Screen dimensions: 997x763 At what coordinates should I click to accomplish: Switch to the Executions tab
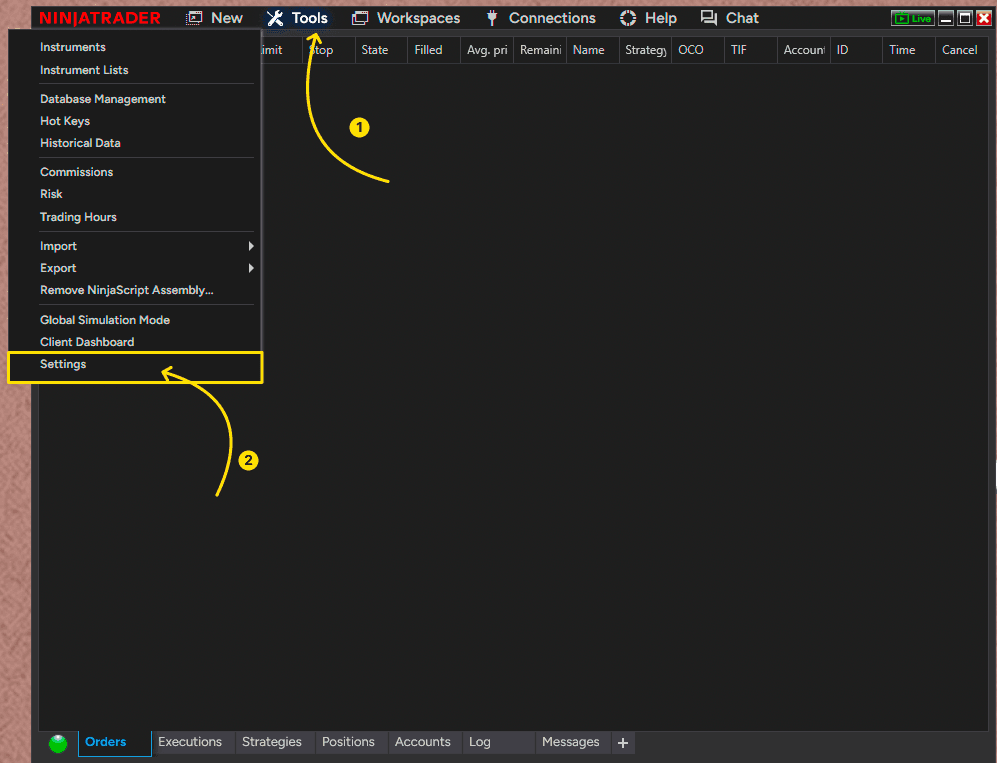point(190,742)
